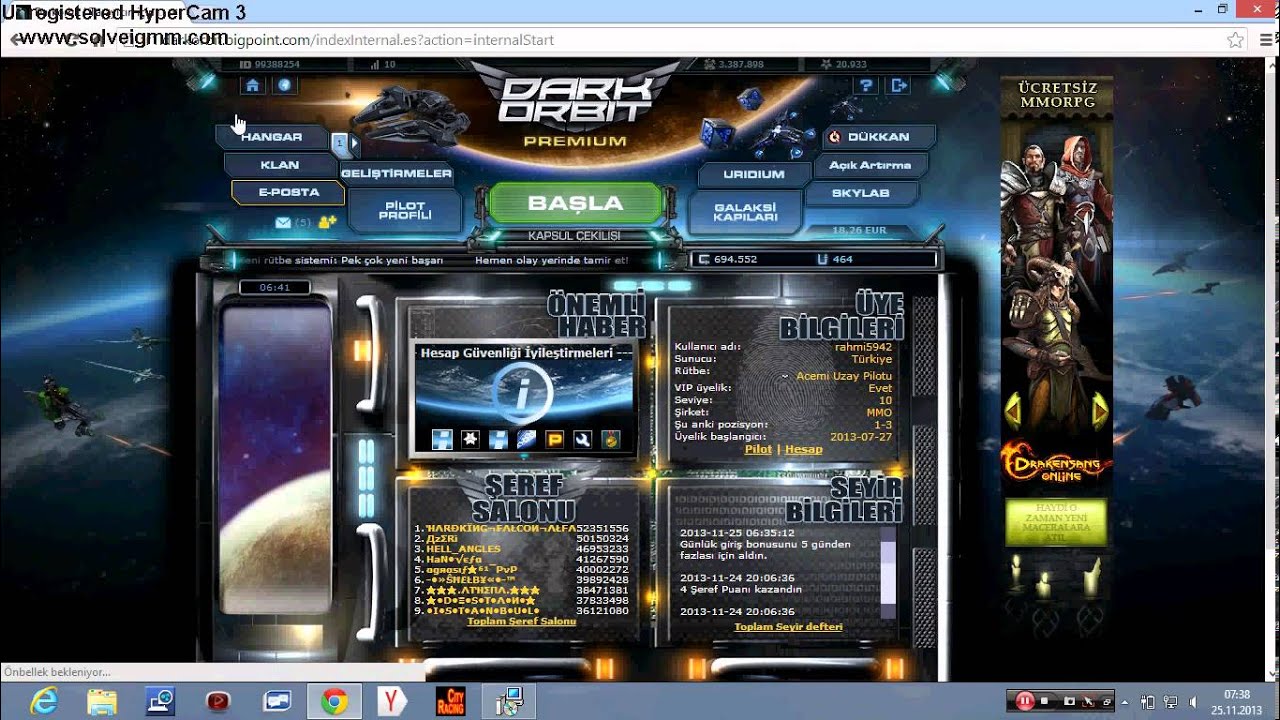1280x720 pixels.
Task: Click the 06:41 timer display
Action: (x=274, y=287)
